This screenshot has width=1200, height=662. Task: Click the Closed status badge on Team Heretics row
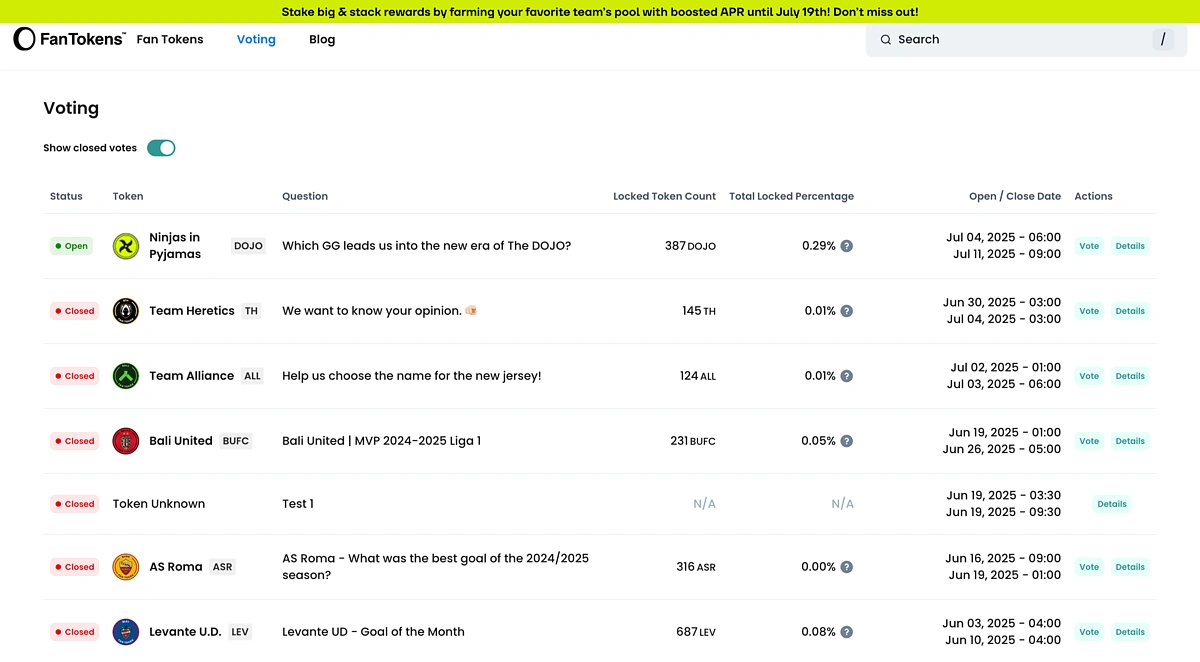point(74,310)
